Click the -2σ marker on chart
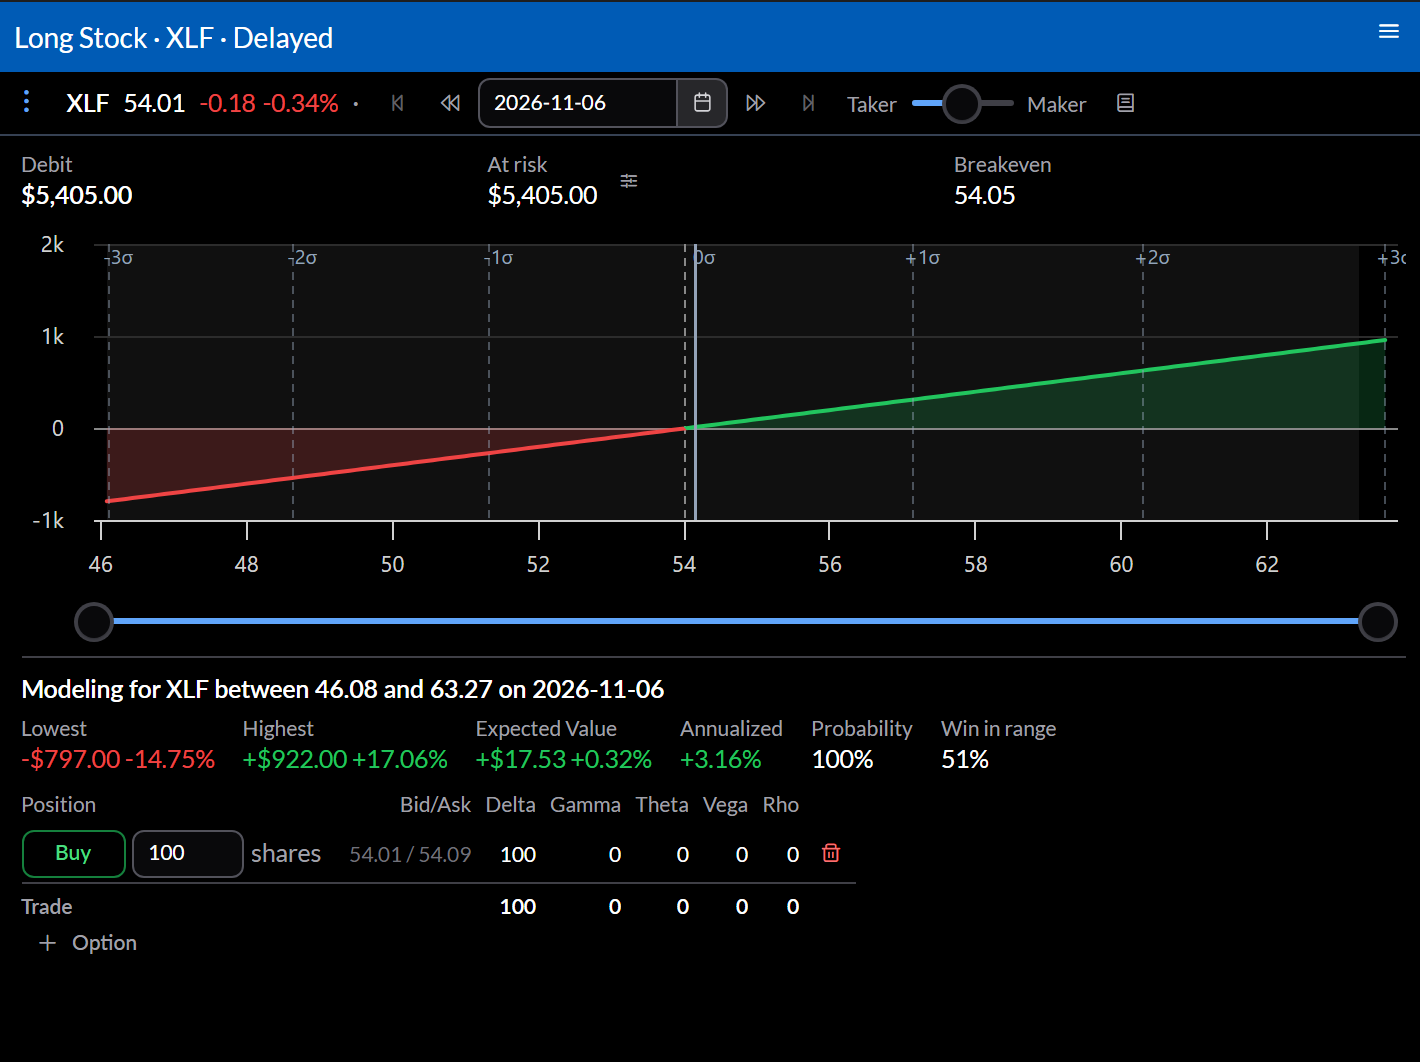Viewport: 1420px width, 1062px height. 303,258
